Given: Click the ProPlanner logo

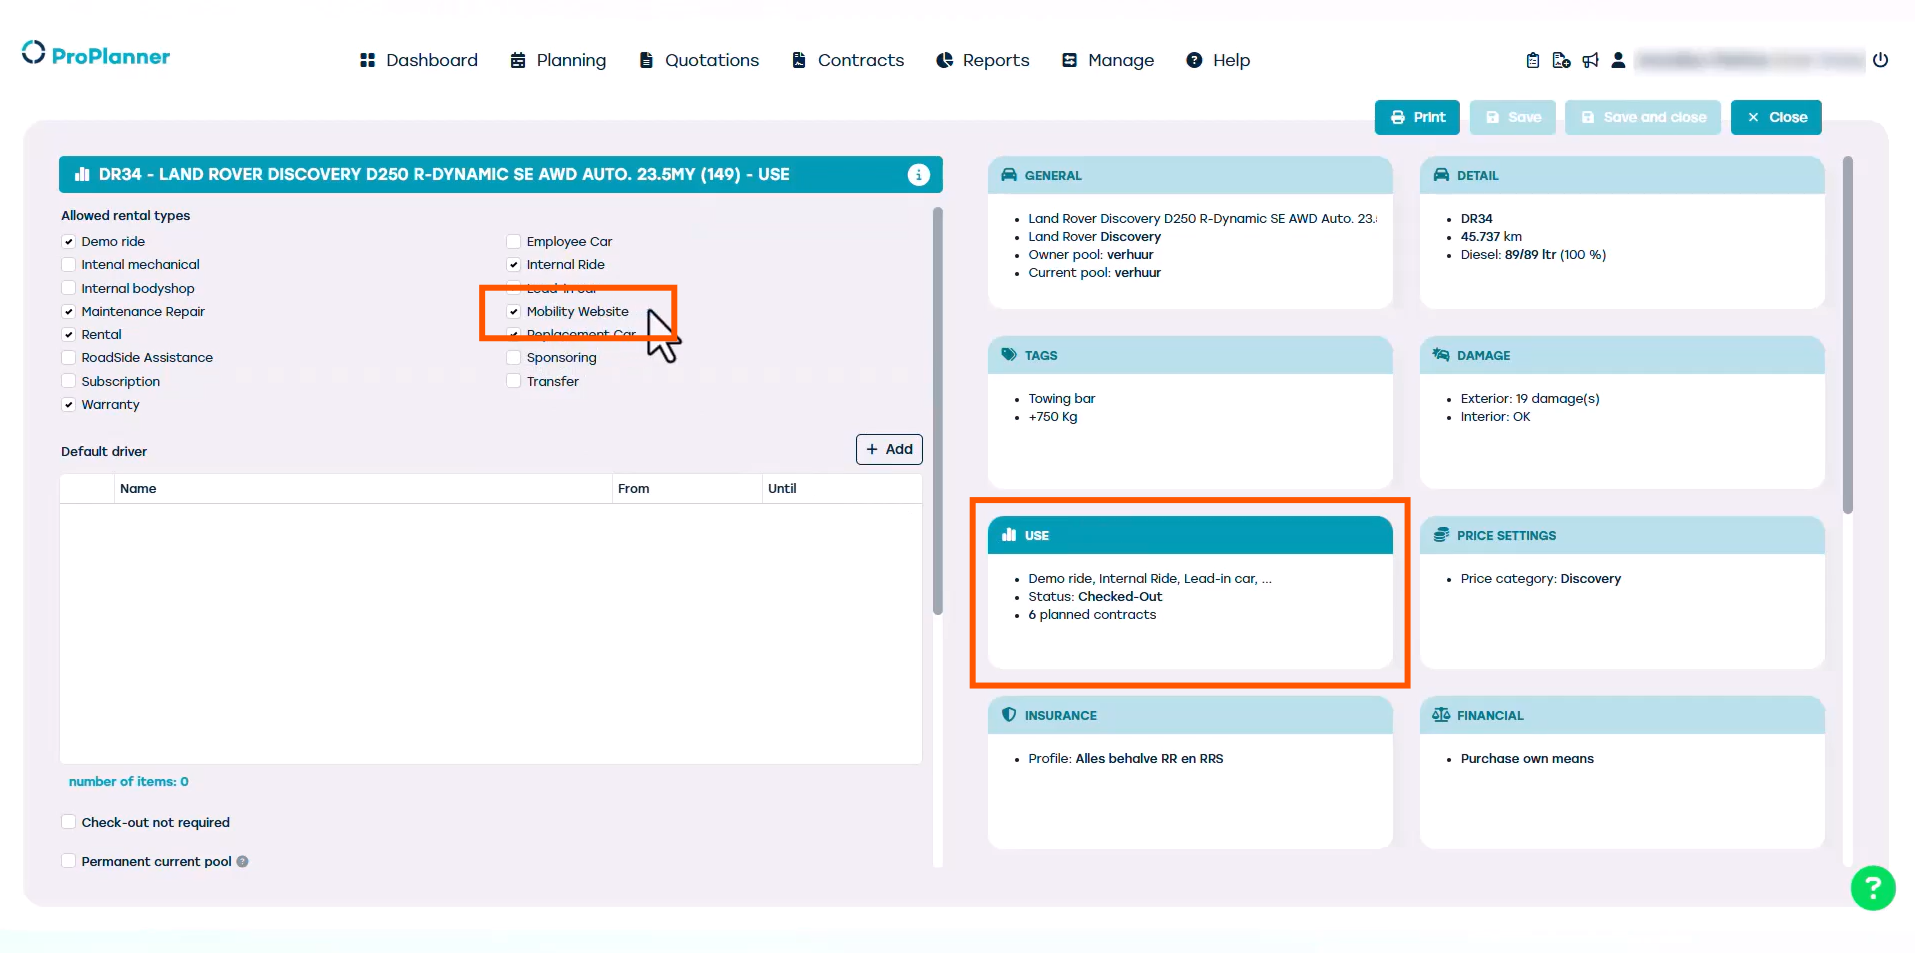Looking at the screenshot, I should coord(96,55).
